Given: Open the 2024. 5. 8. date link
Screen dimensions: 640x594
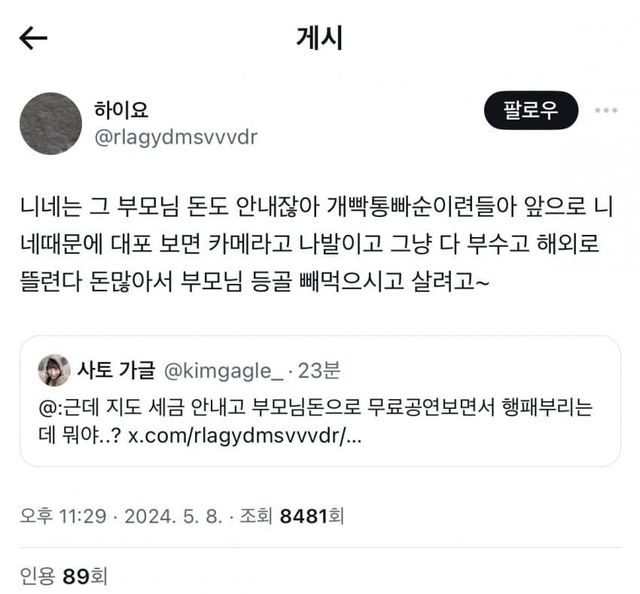Looking at the screenshot, I should pos(173,516).
